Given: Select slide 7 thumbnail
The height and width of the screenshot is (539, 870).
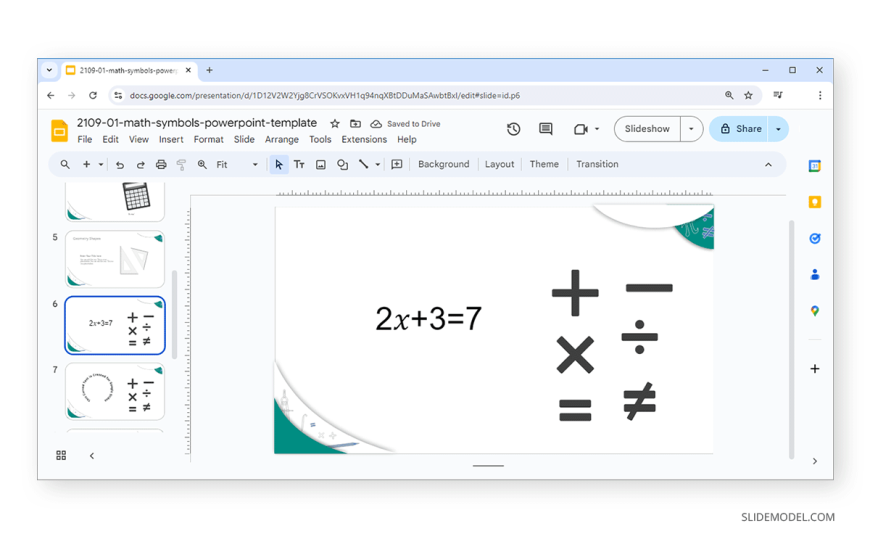Looking at the screenshot, I should pyautogui.click(x=115, y=391).
